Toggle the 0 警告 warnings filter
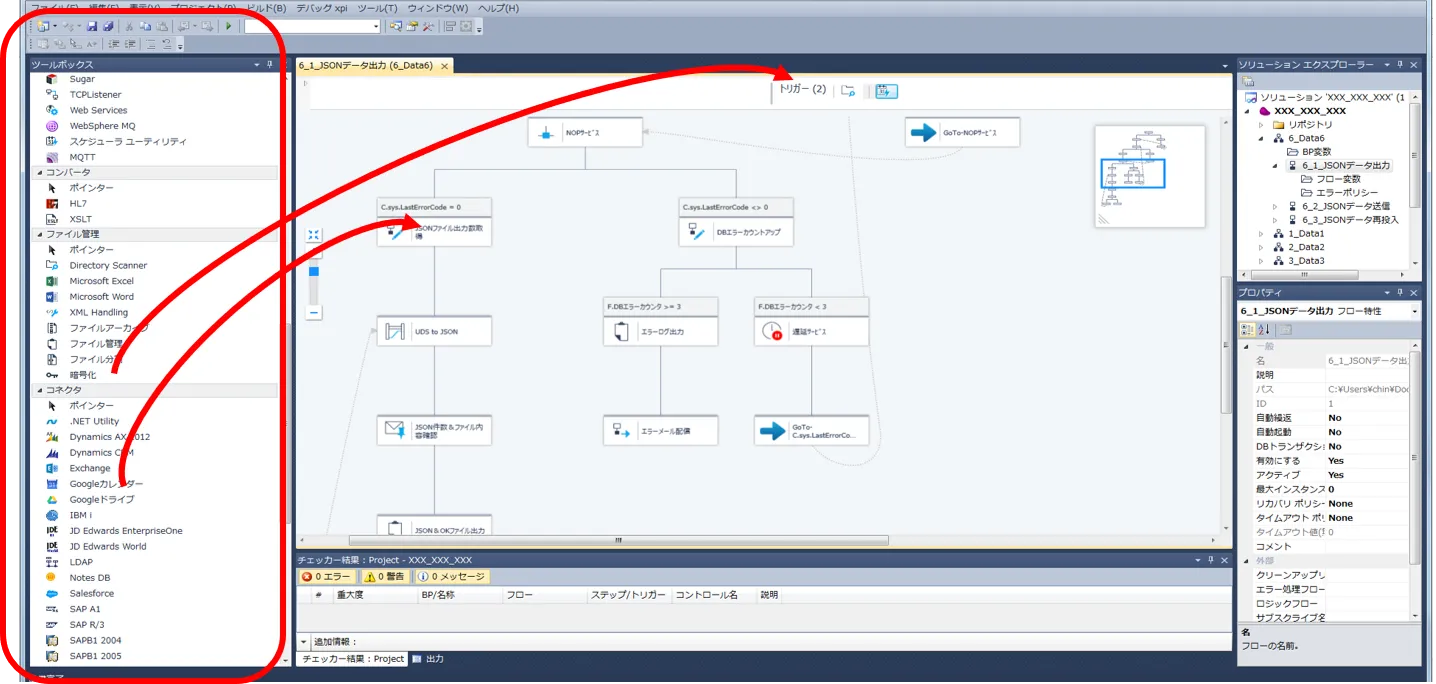This screenshot has width=1436, height=684. coord(384,577)
